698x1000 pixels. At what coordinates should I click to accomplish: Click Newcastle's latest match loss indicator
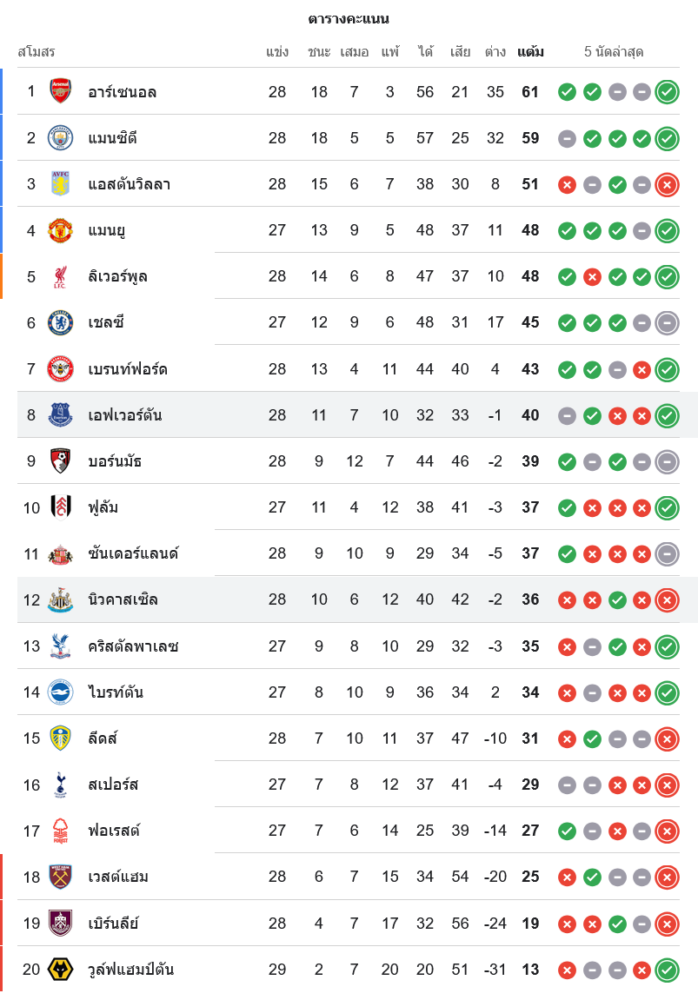click(667, 600)
